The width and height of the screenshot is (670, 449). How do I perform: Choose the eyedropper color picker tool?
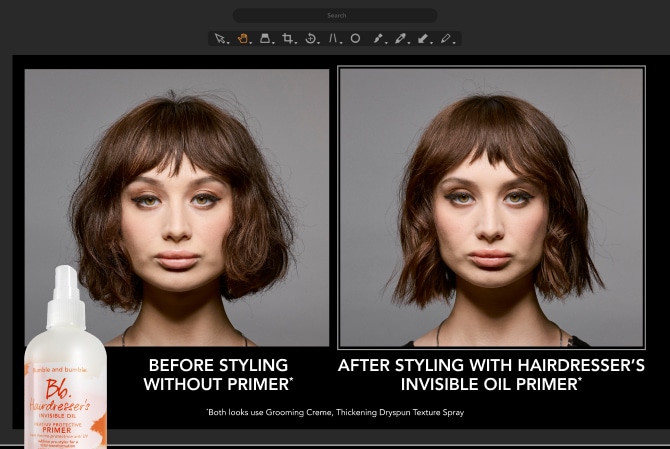tap(400, 39)
